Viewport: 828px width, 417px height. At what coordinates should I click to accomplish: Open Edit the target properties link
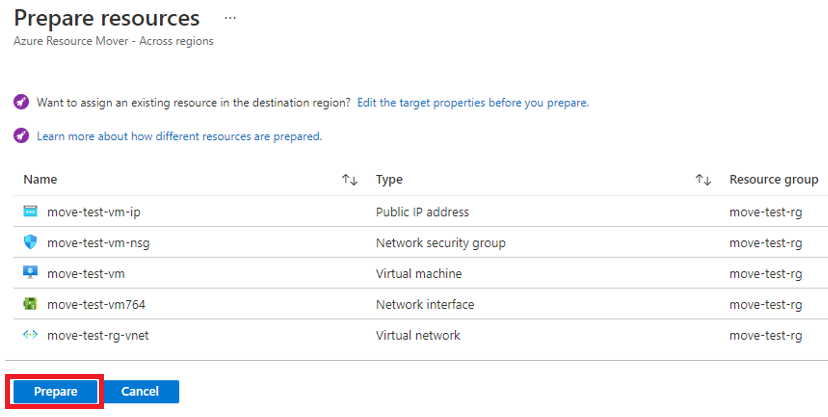pos(473,102)
